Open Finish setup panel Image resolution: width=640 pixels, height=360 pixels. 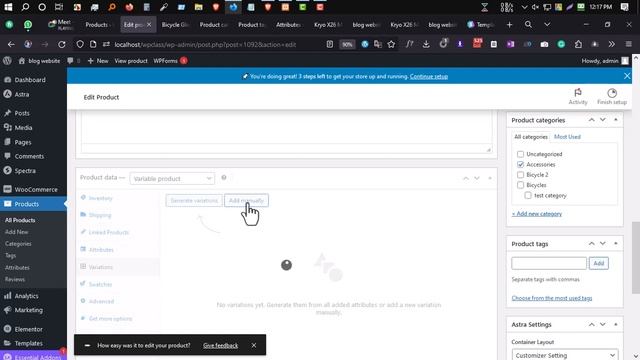[x=611, y=97]
